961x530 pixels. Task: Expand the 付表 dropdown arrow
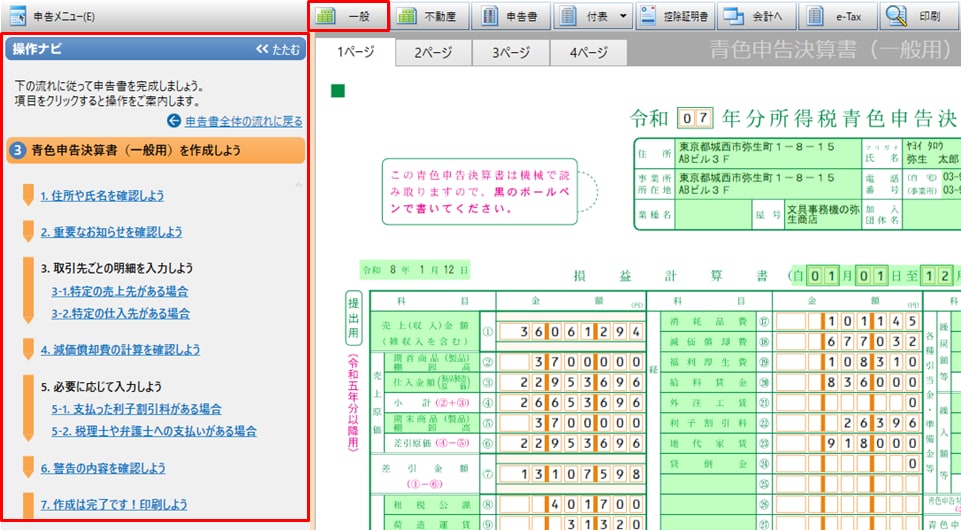click(x=623, y=16)
